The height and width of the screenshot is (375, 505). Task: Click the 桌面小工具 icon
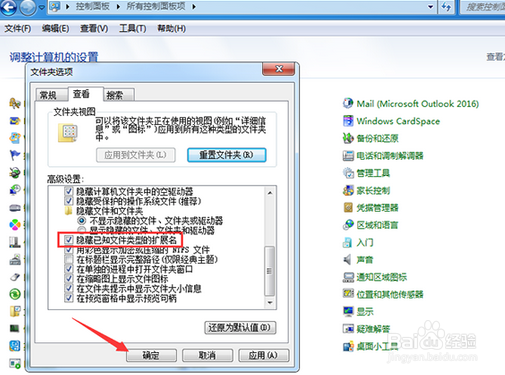click(x=348, y=346)
